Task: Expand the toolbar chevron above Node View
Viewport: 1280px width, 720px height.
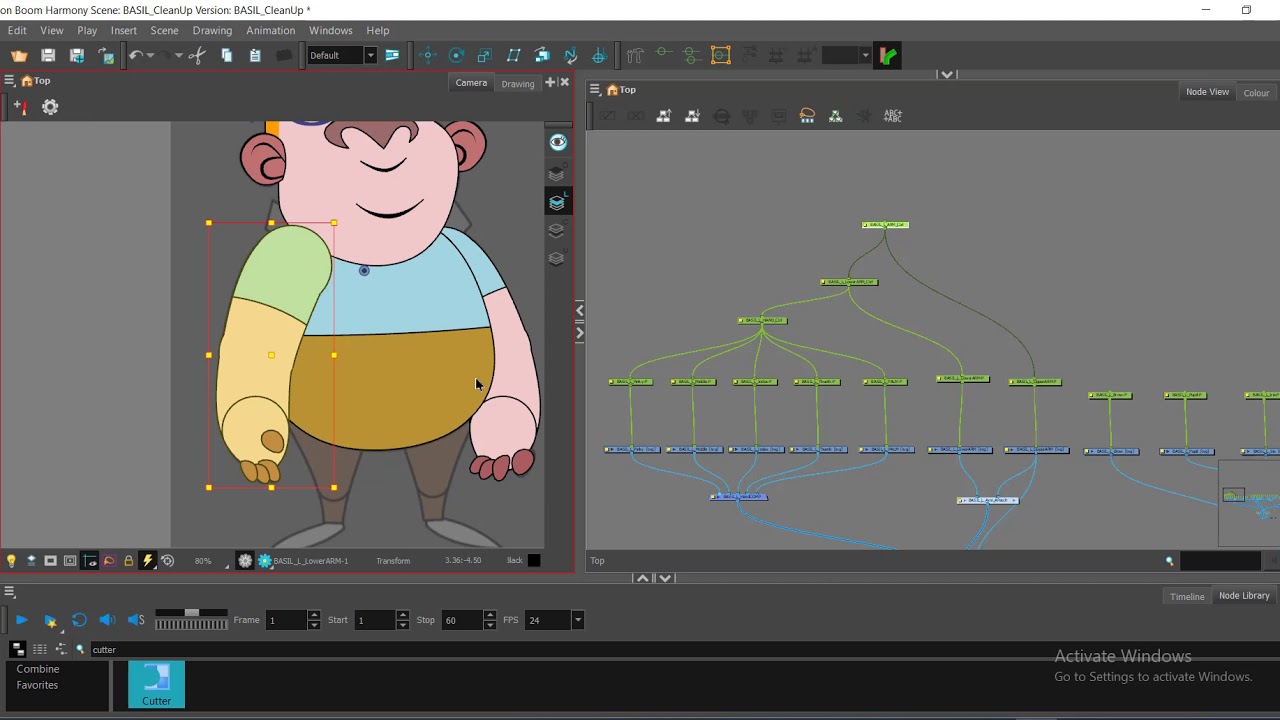Action: point(947,74)
